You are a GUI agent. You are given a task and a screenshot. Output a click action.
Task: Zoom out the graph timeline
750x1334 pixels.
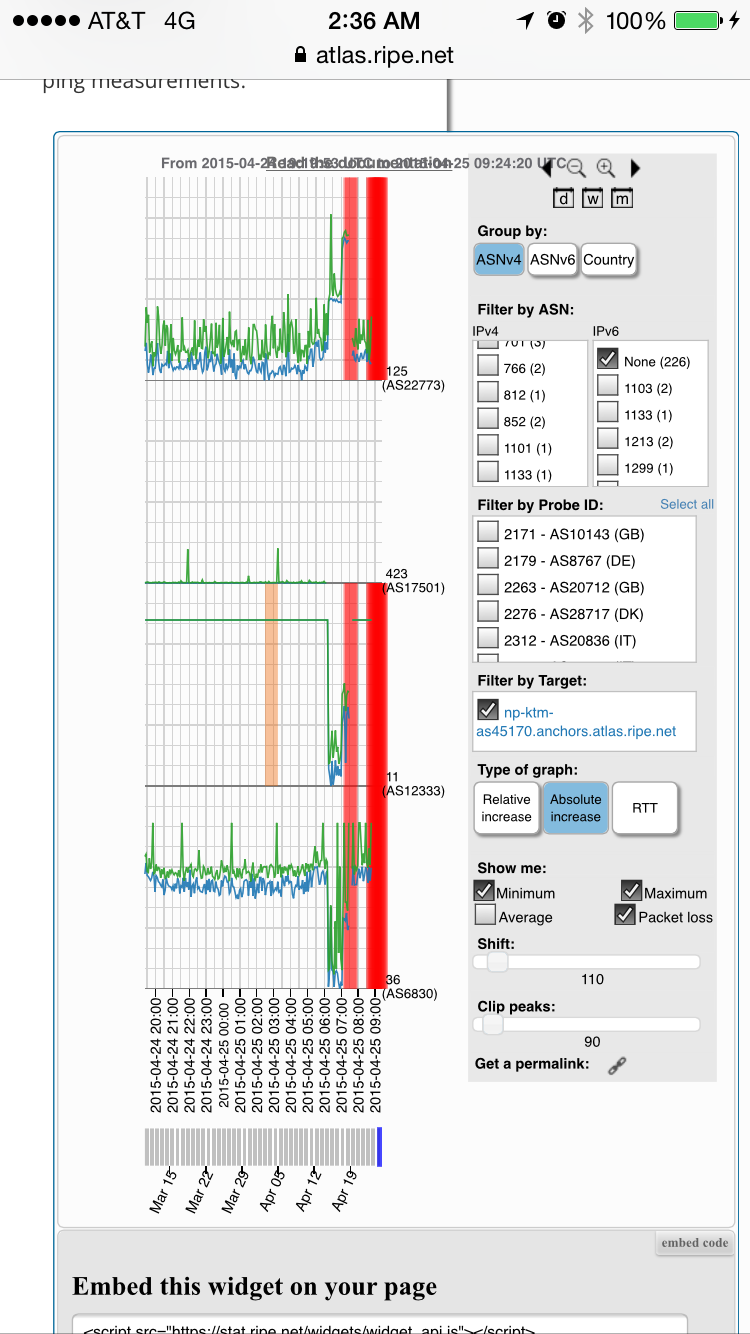coord(575,168)
